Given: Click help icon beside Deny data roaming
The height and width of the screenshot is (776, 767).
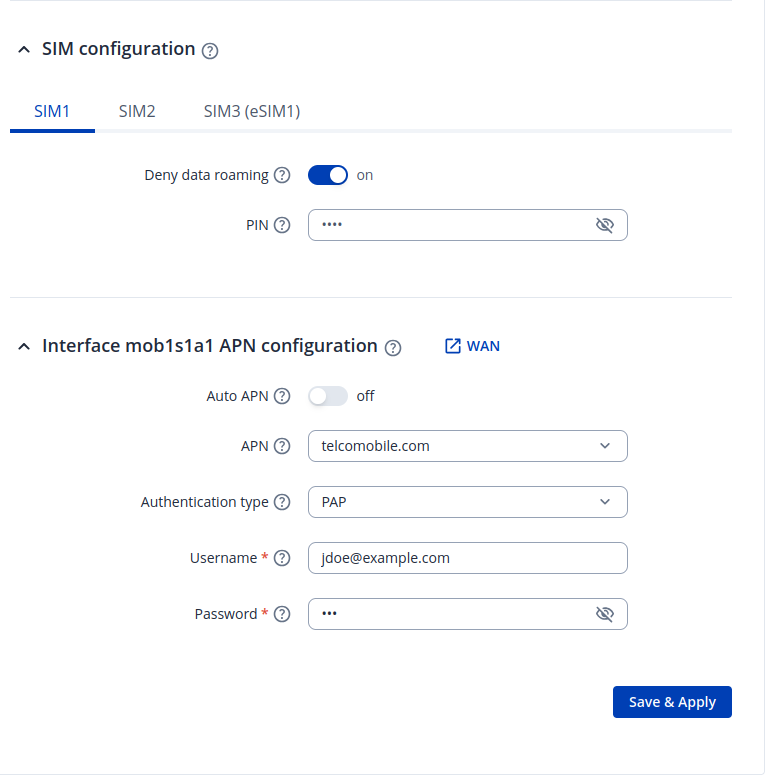Looking at the screenshot, I should click(282, 175).
